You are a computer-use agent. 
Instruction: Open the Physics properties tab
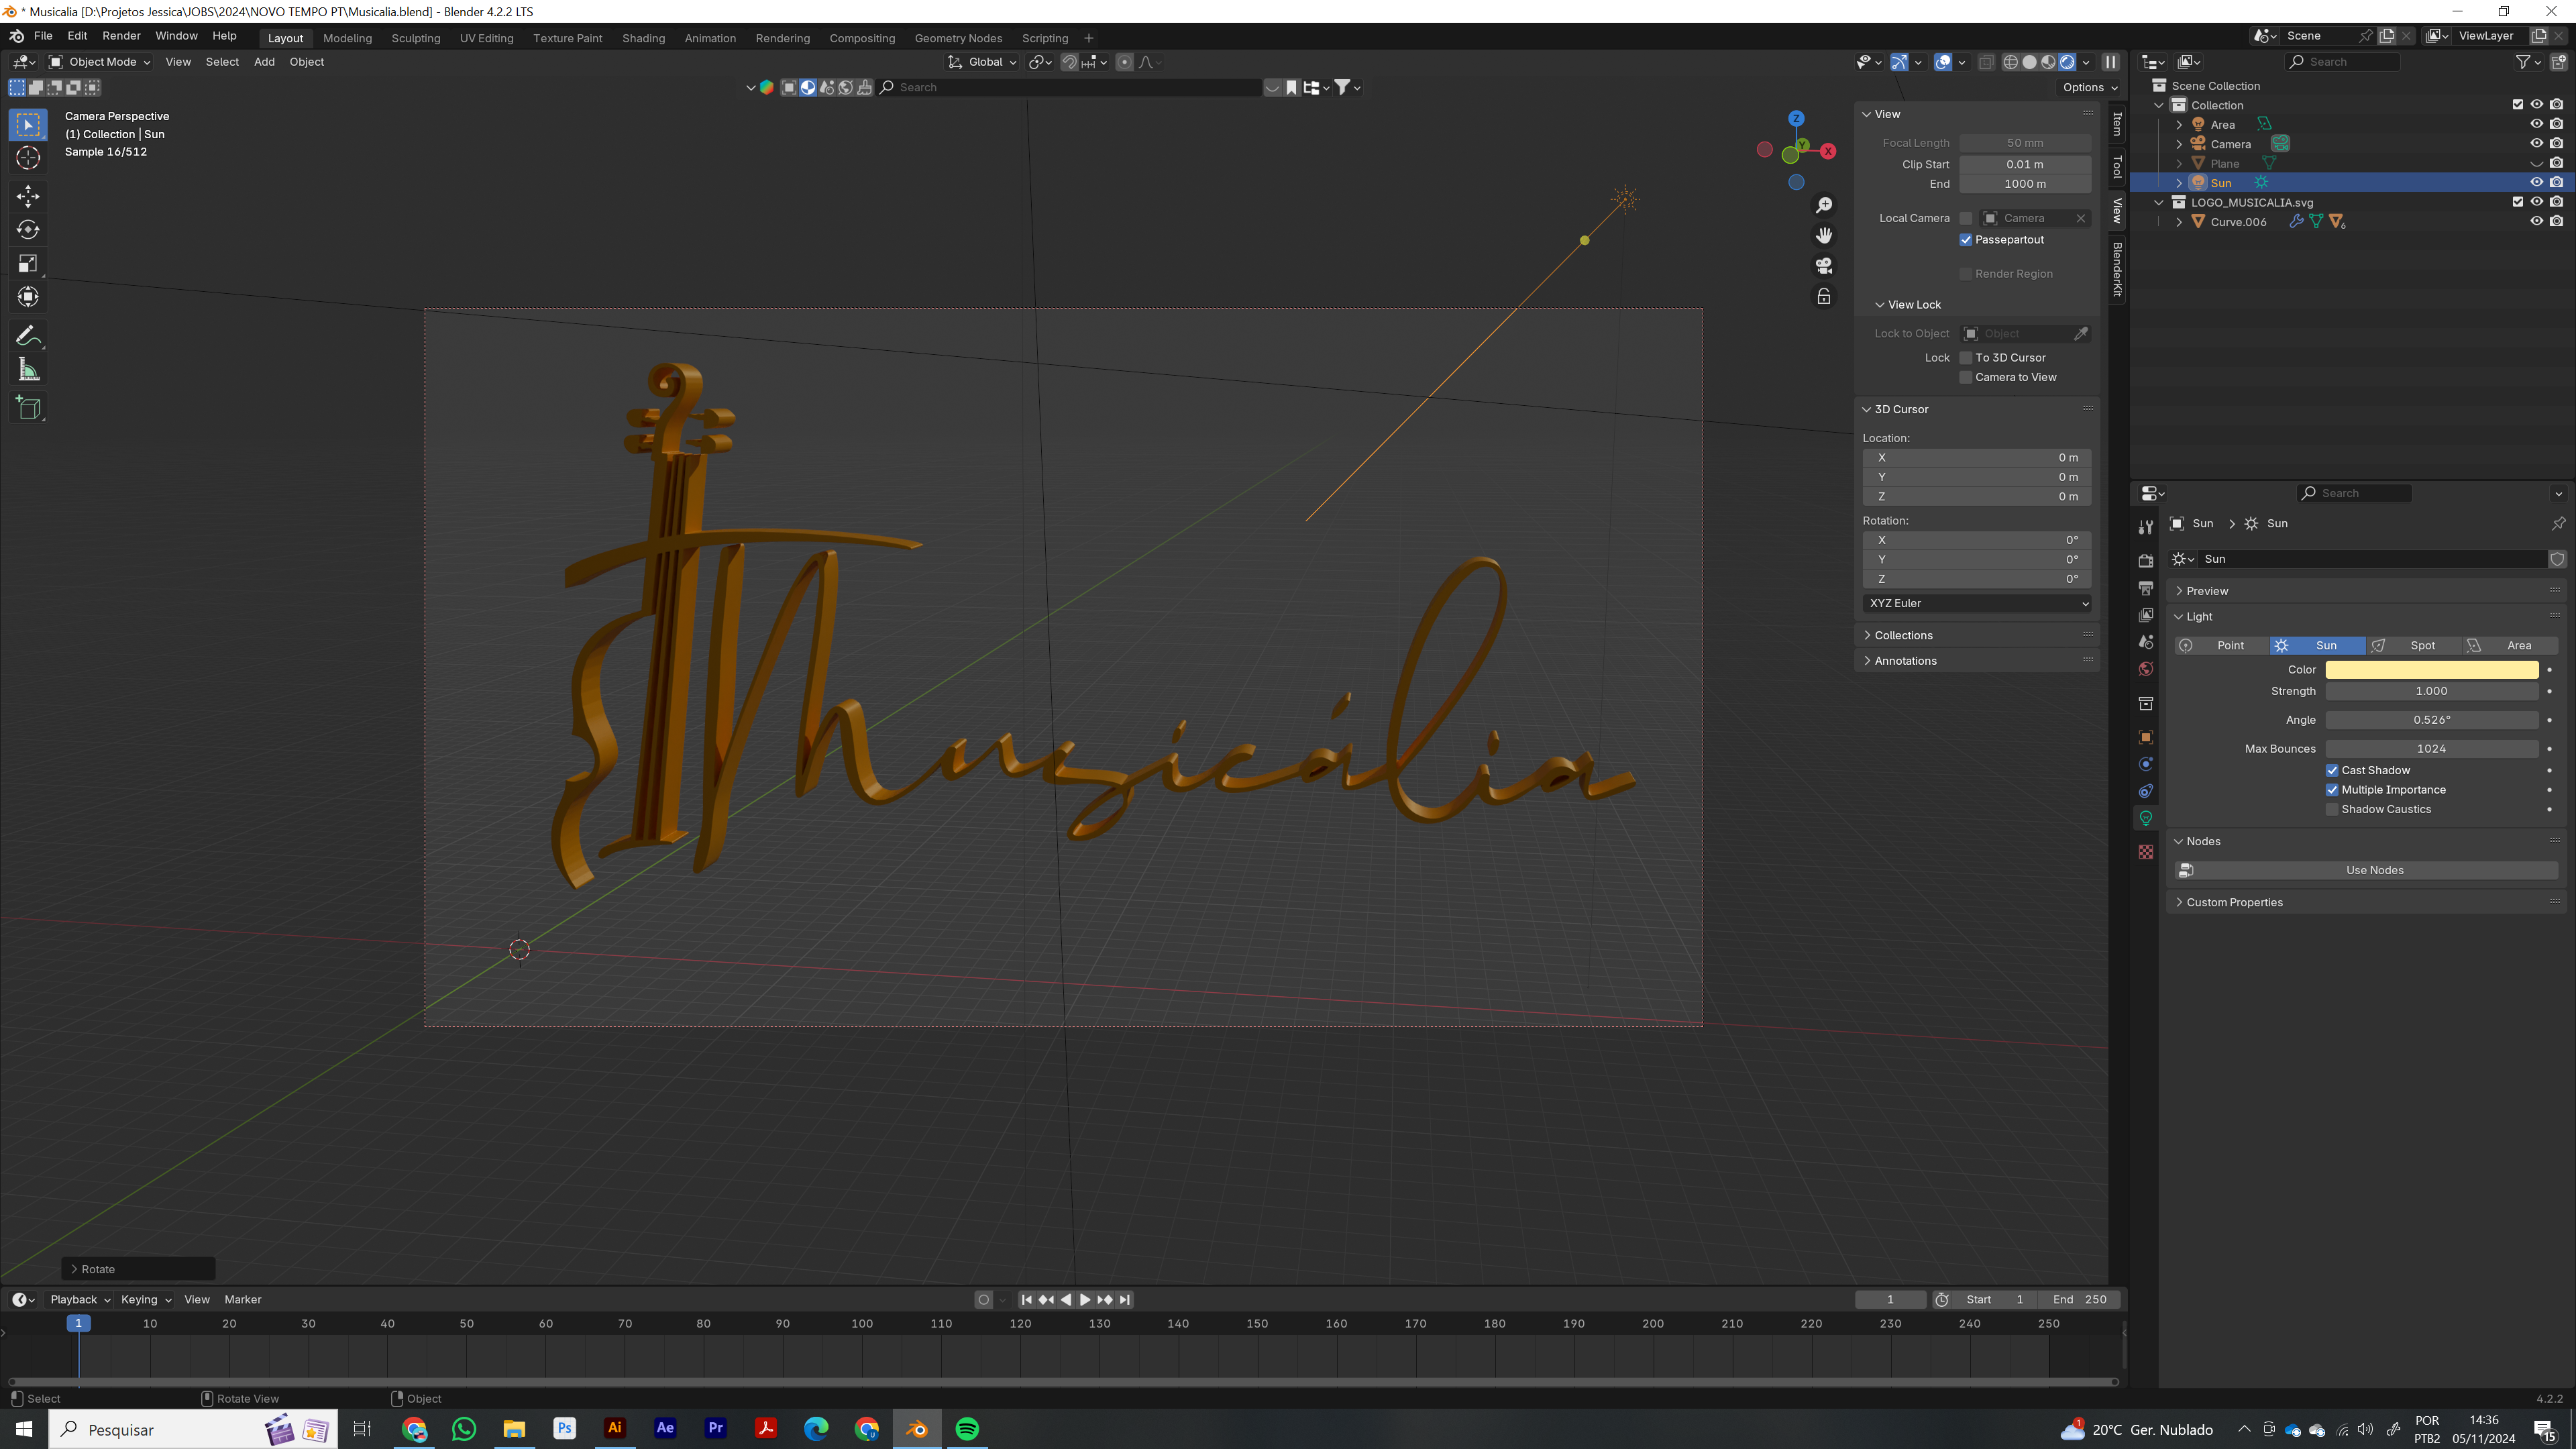coord(2146,764)
